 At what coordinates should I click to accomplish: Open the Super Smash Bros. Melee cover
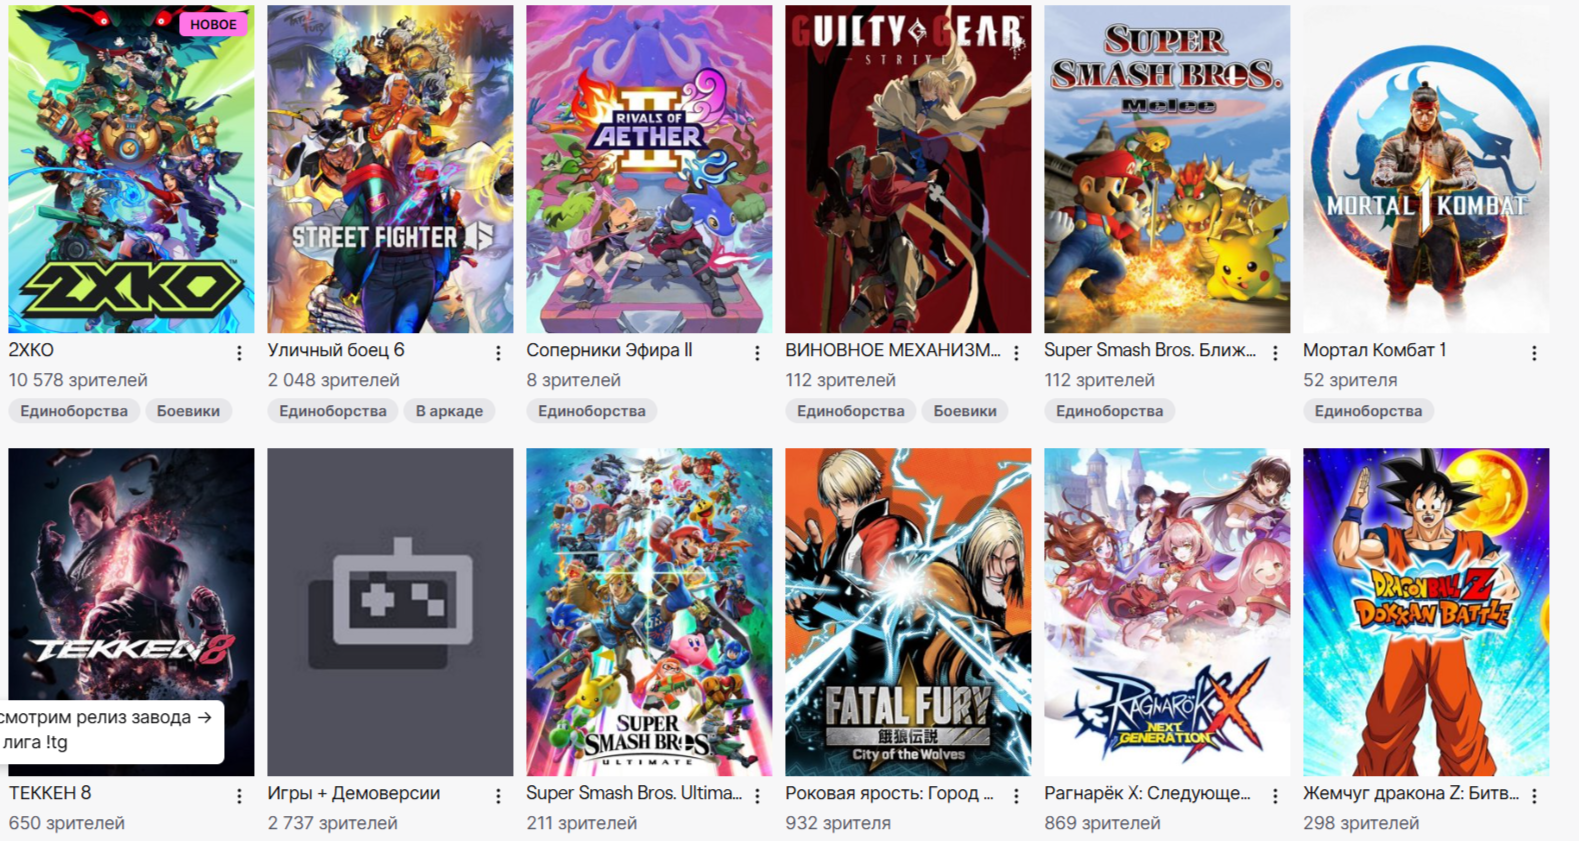(x=1167, y=169)
